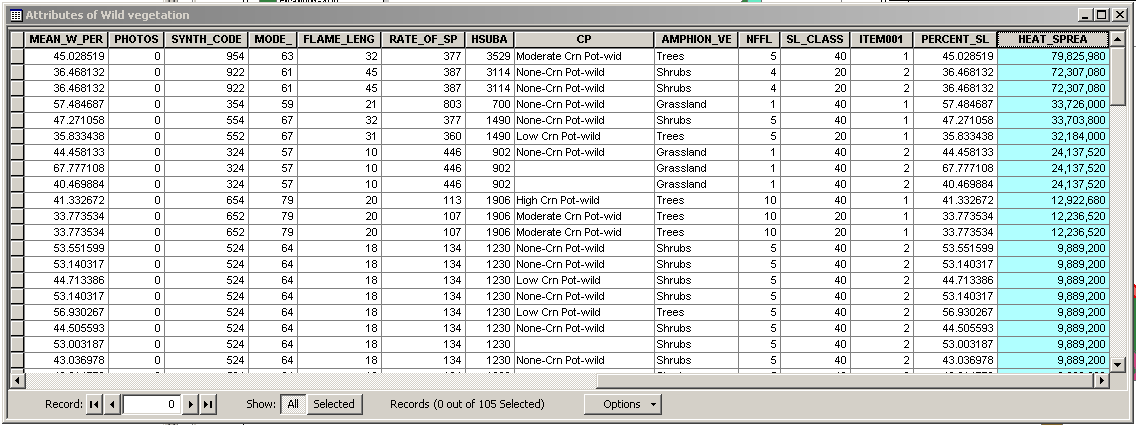Select the CP column header
Image resolution: width=1136 pixels, height=425 pixels.
pyautogui.click(x=584, y=40)
